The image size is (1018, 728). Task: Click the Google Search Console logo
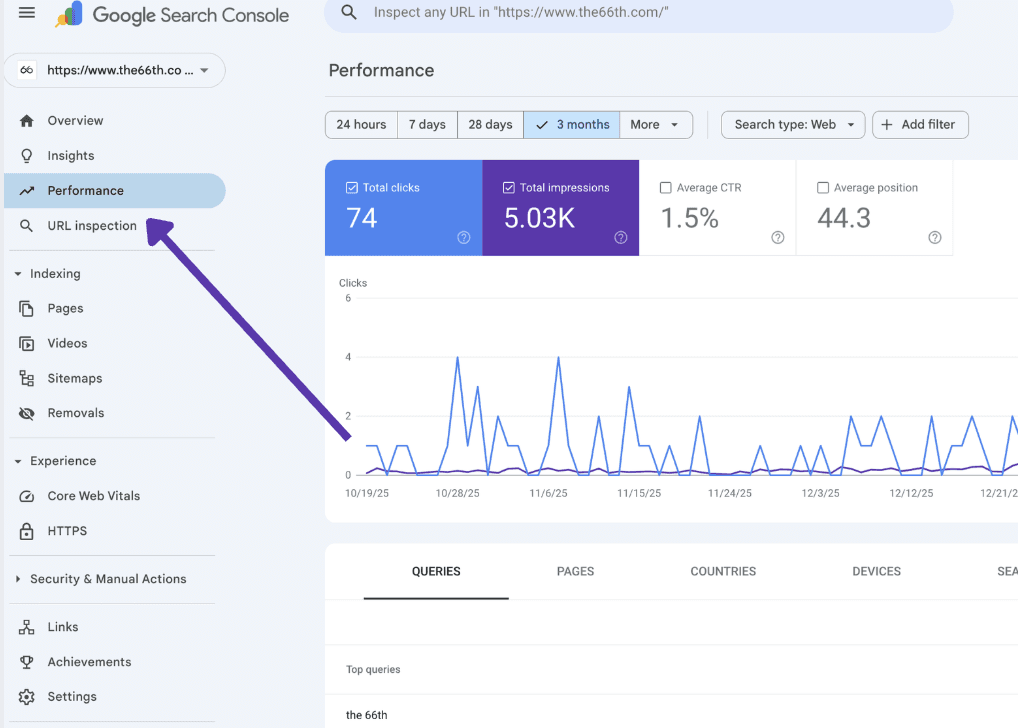tap(173, 14)
